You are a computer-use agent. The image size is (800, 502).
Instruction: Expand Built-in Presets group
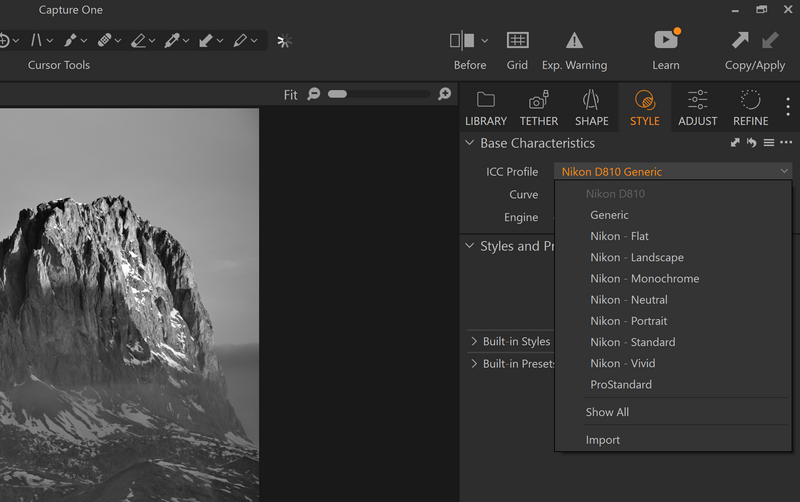click(x=474, y=364)
